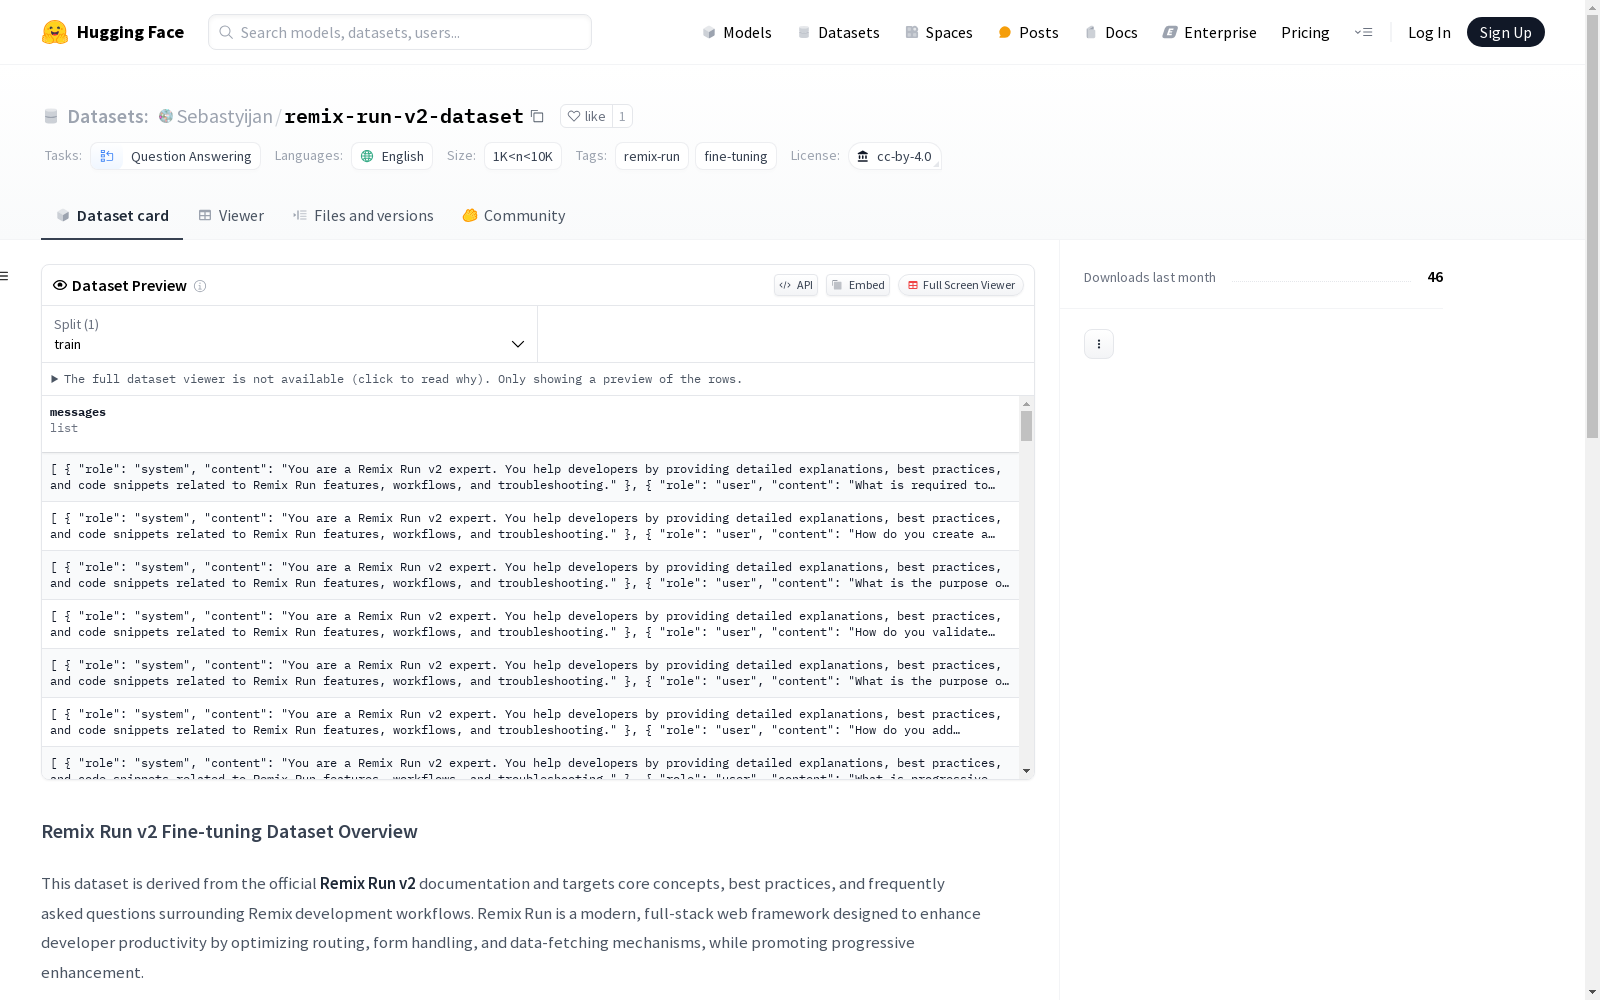This screenshot has width=1600, height=1000.
Task: Like the dataset with the heart button
Action: (x=587, y=116)
